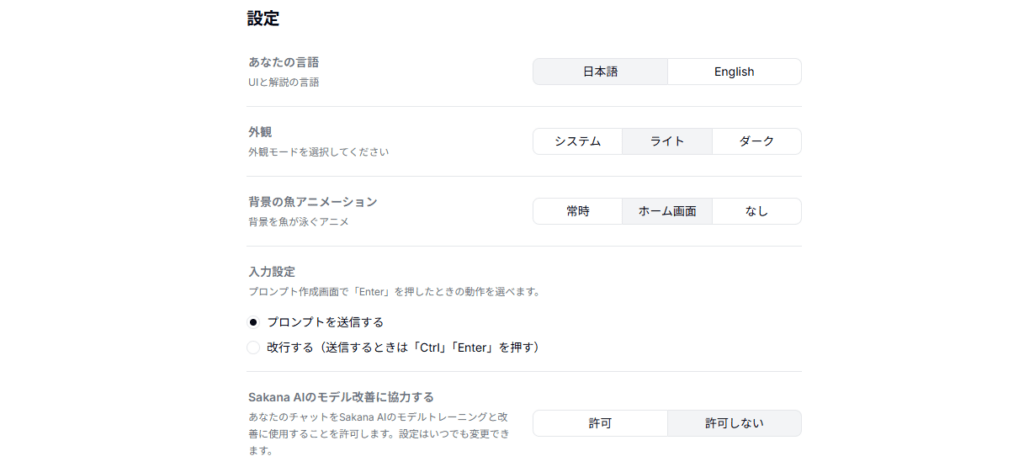The height and width of the screenshot is (467, 1024).
Task: Click the Sakana AIのモデル改善に協力する heading
Action: 341,397
